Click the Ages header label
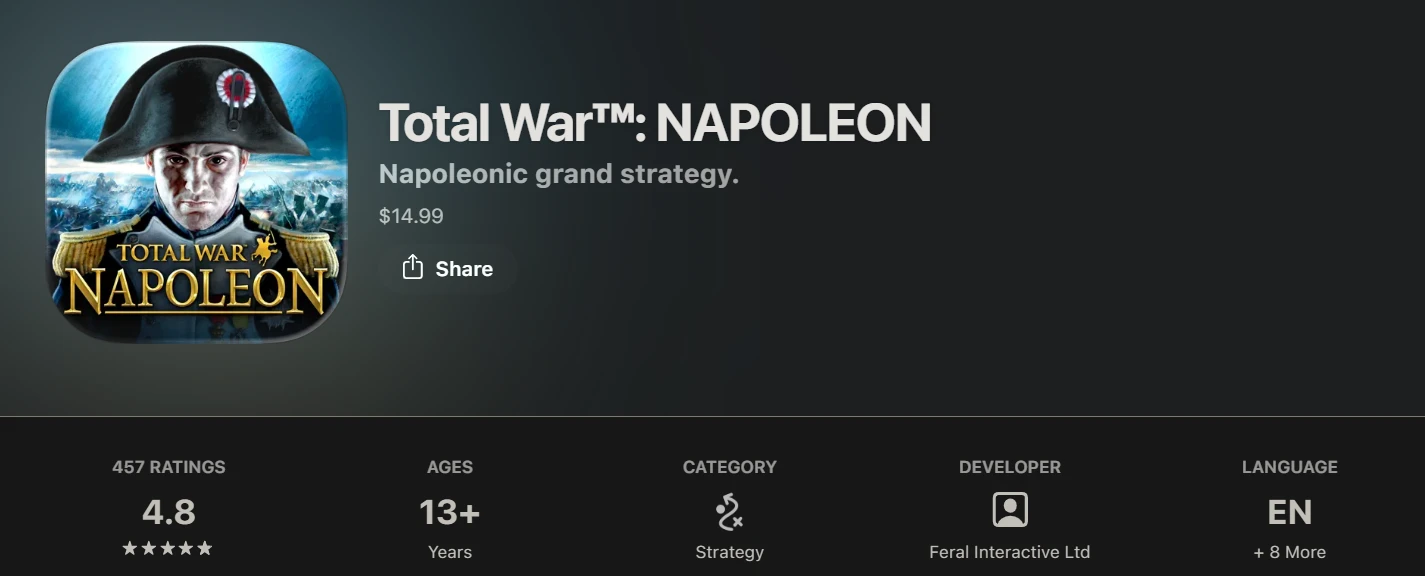This screenshot has height=576, width=1425. pyautogui.click(x=450, y=467)
